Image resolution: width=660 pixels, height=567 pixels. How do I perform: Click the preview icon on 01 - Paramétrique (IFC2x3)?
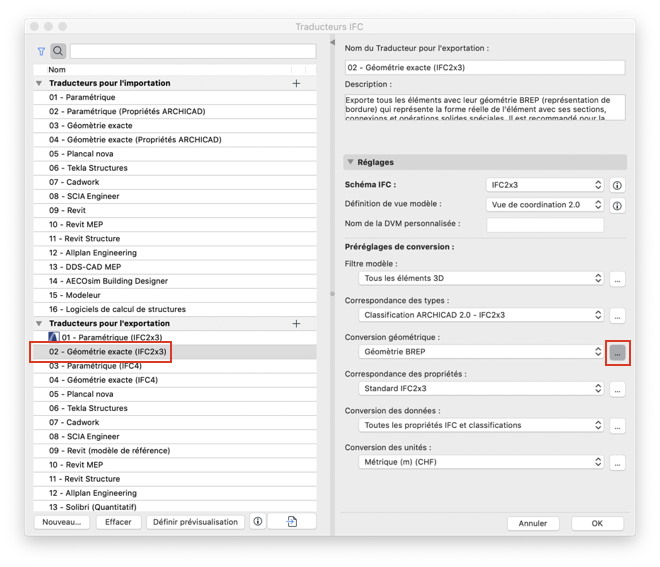pos(53,337)
